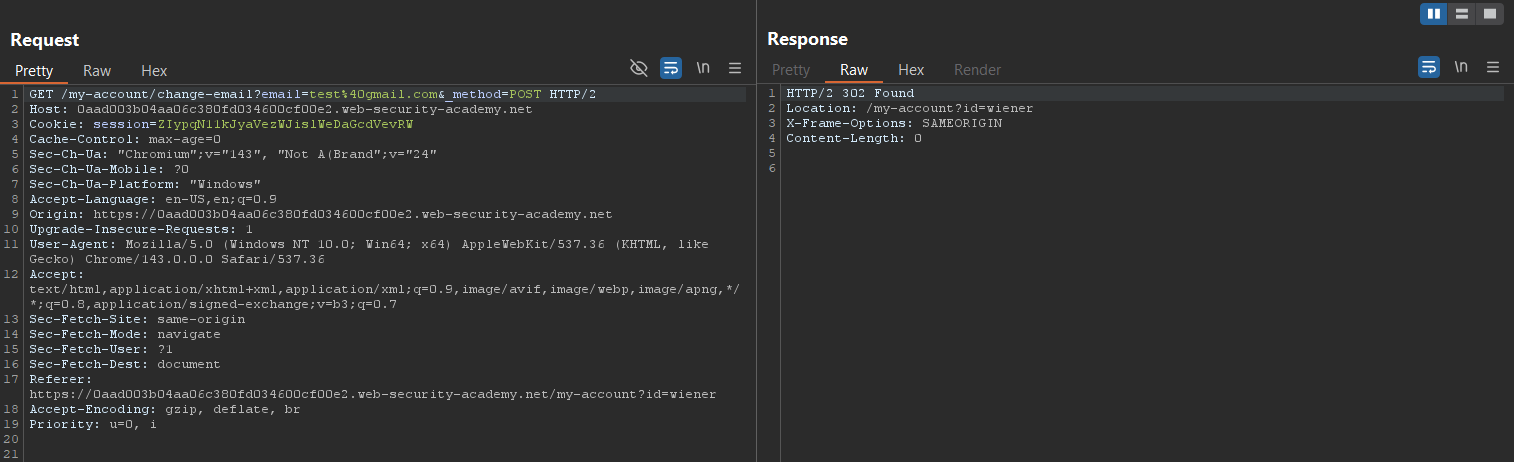
Task: Open the Request Pretty tab
Action: 34,71
